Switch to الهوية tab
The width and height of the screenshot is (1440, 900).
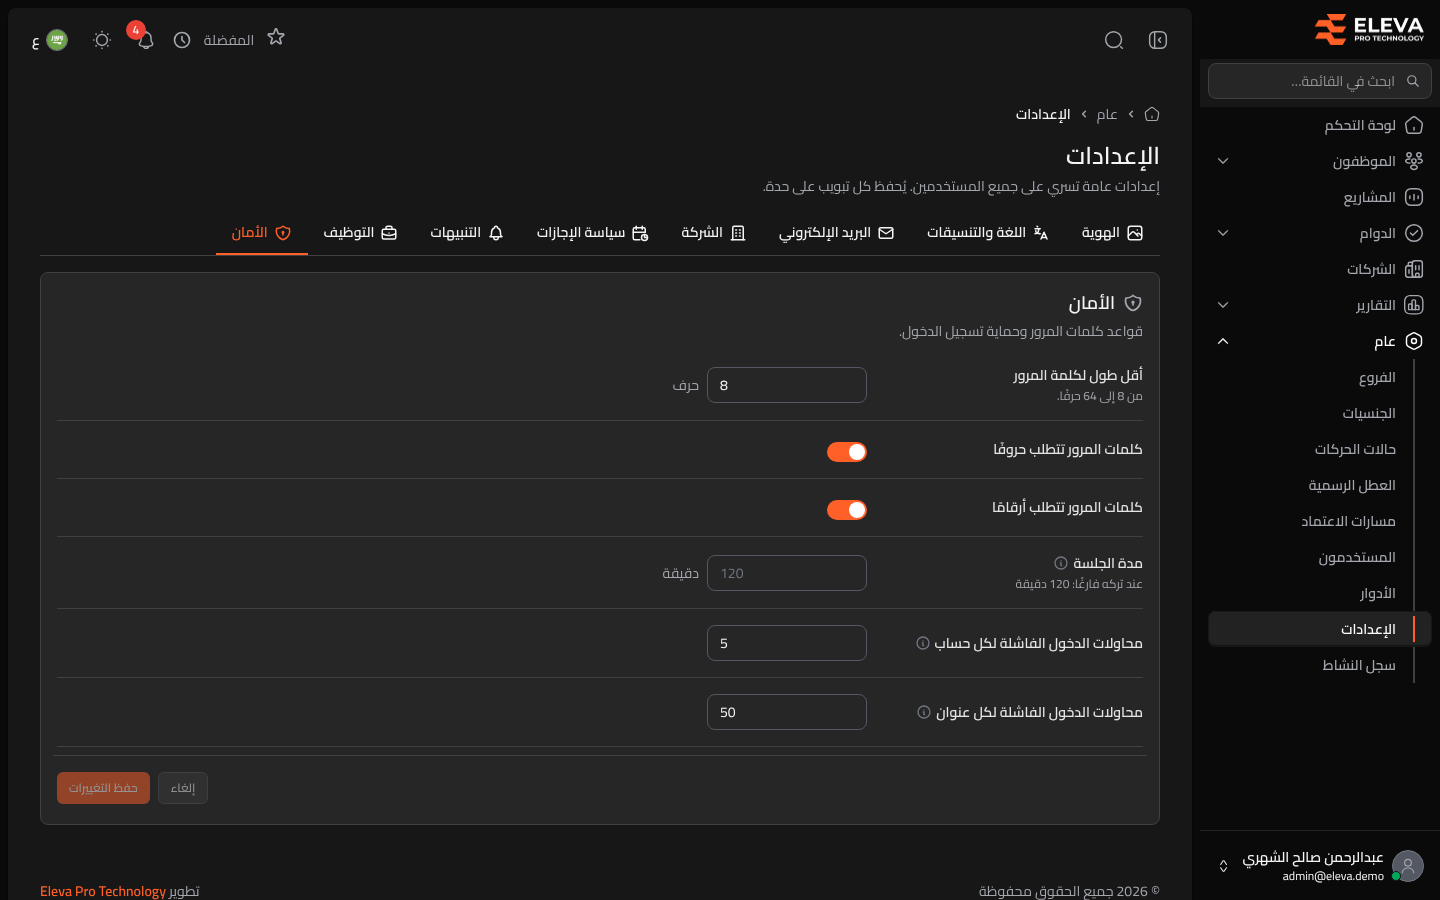point(1112,233)
